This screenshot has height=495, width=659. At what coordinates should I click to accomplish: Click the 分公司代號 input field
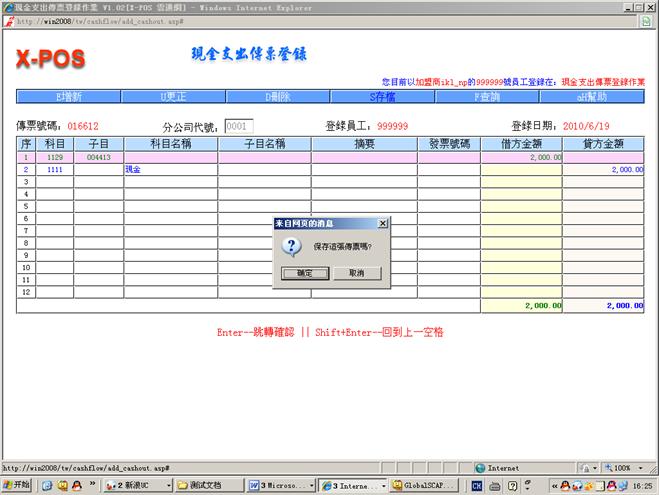point(238,127)
